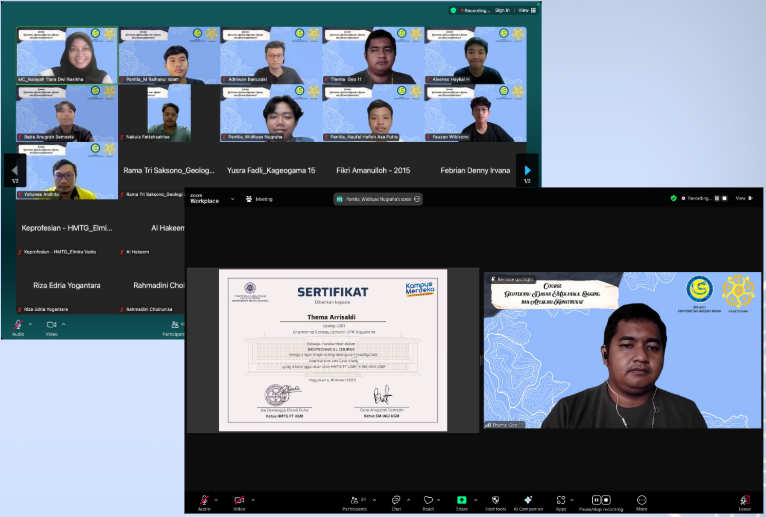
Task: Select Yohanes Ardhito video tile
Action: tap(67, 171)
